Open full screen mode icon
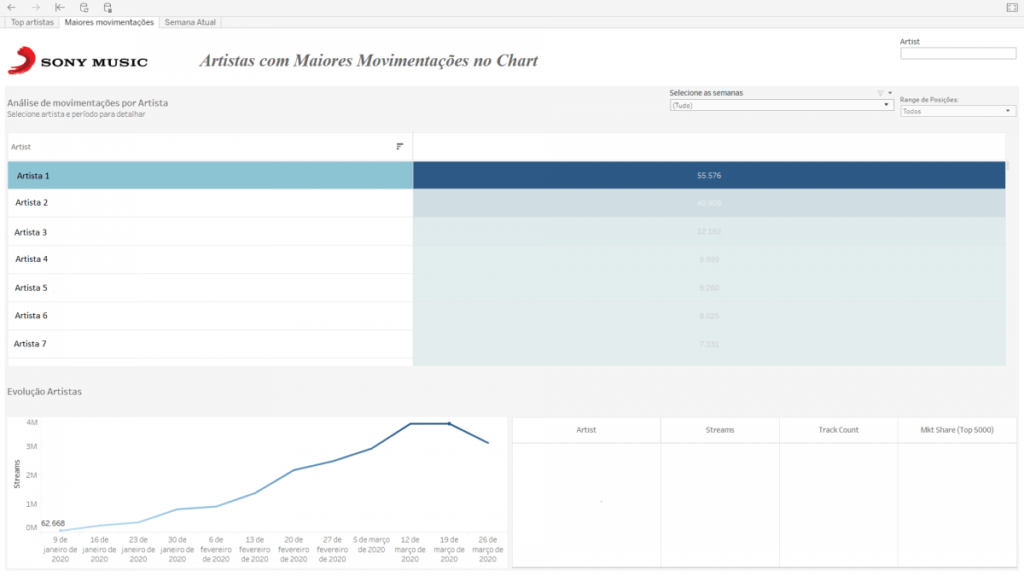 pos(1012,7)
